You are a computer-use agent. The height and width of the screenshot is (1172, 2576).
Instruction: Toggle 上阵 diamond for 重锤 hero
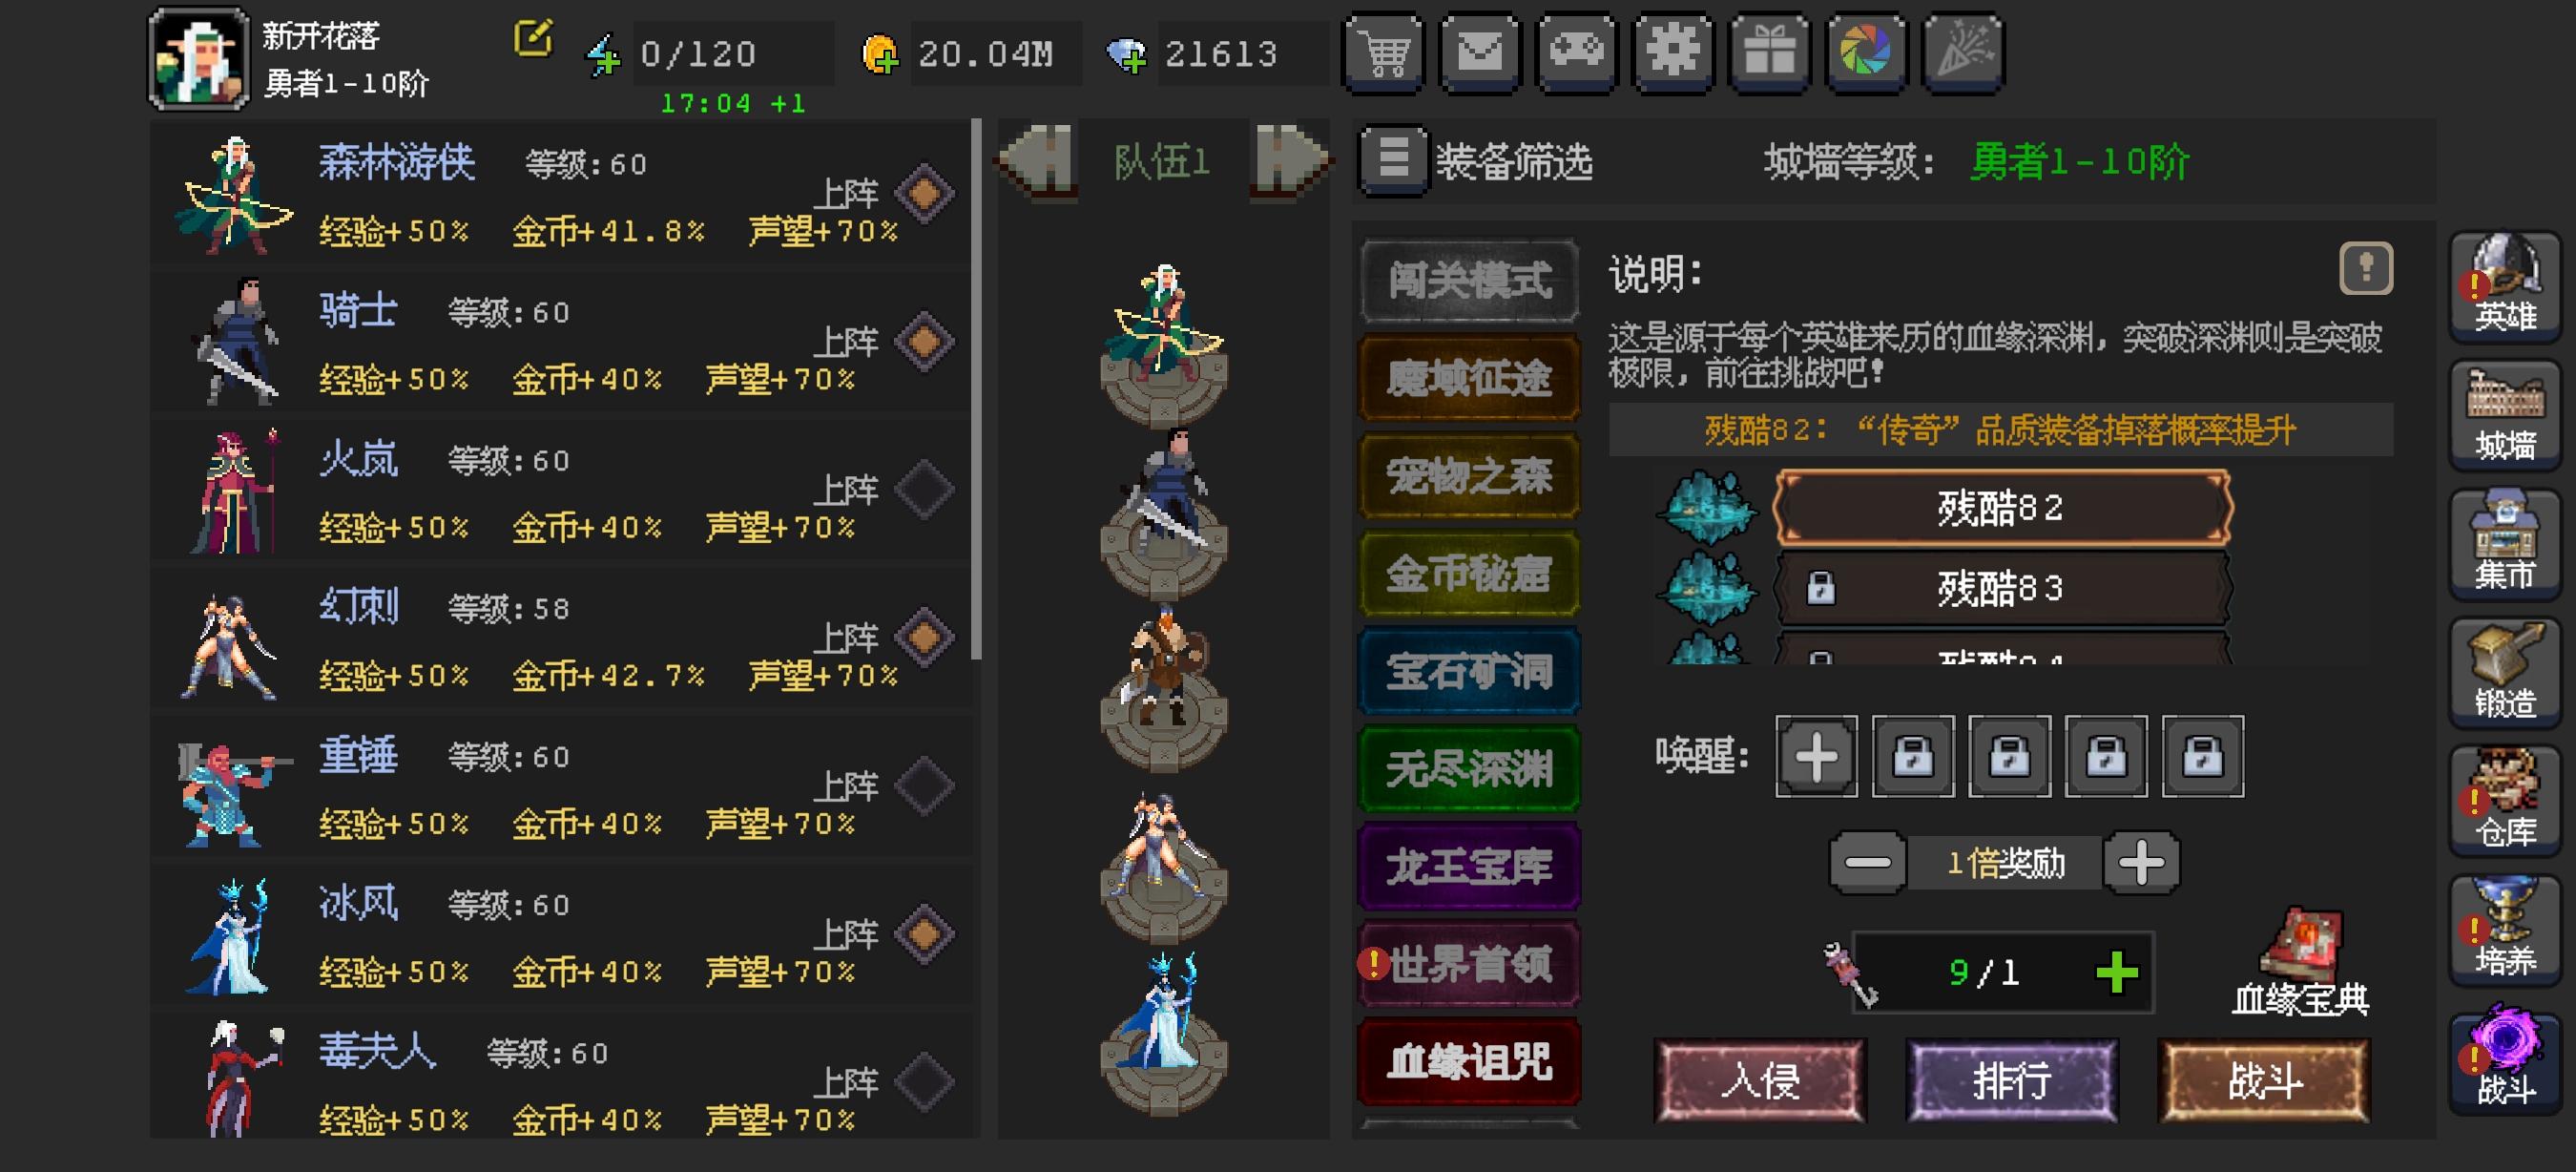pos(923,785)
